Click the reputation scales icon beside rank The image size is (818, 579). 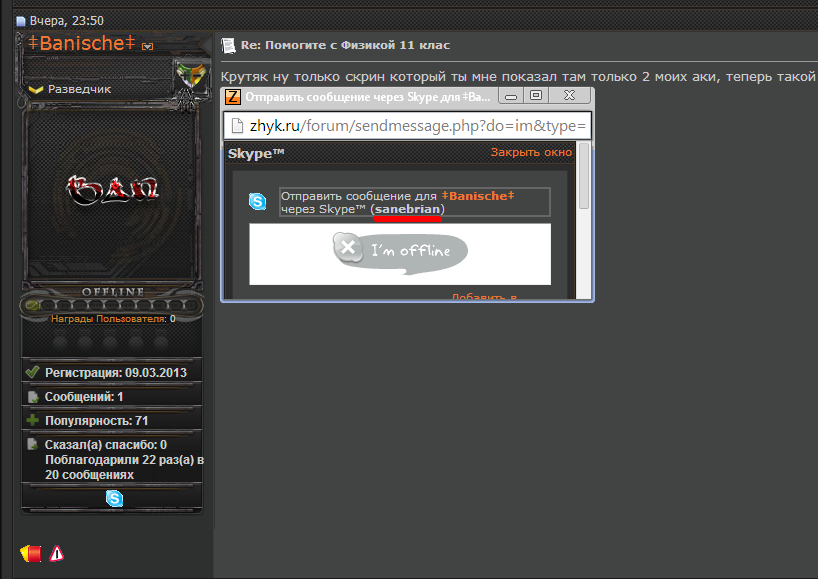click(188, 75)
